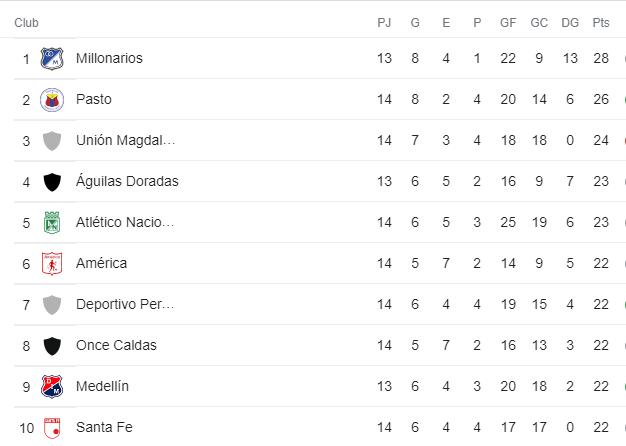Click the black shield next to Águilas Doradas
The image size is (626, 446).
click(x=52, y=182)
